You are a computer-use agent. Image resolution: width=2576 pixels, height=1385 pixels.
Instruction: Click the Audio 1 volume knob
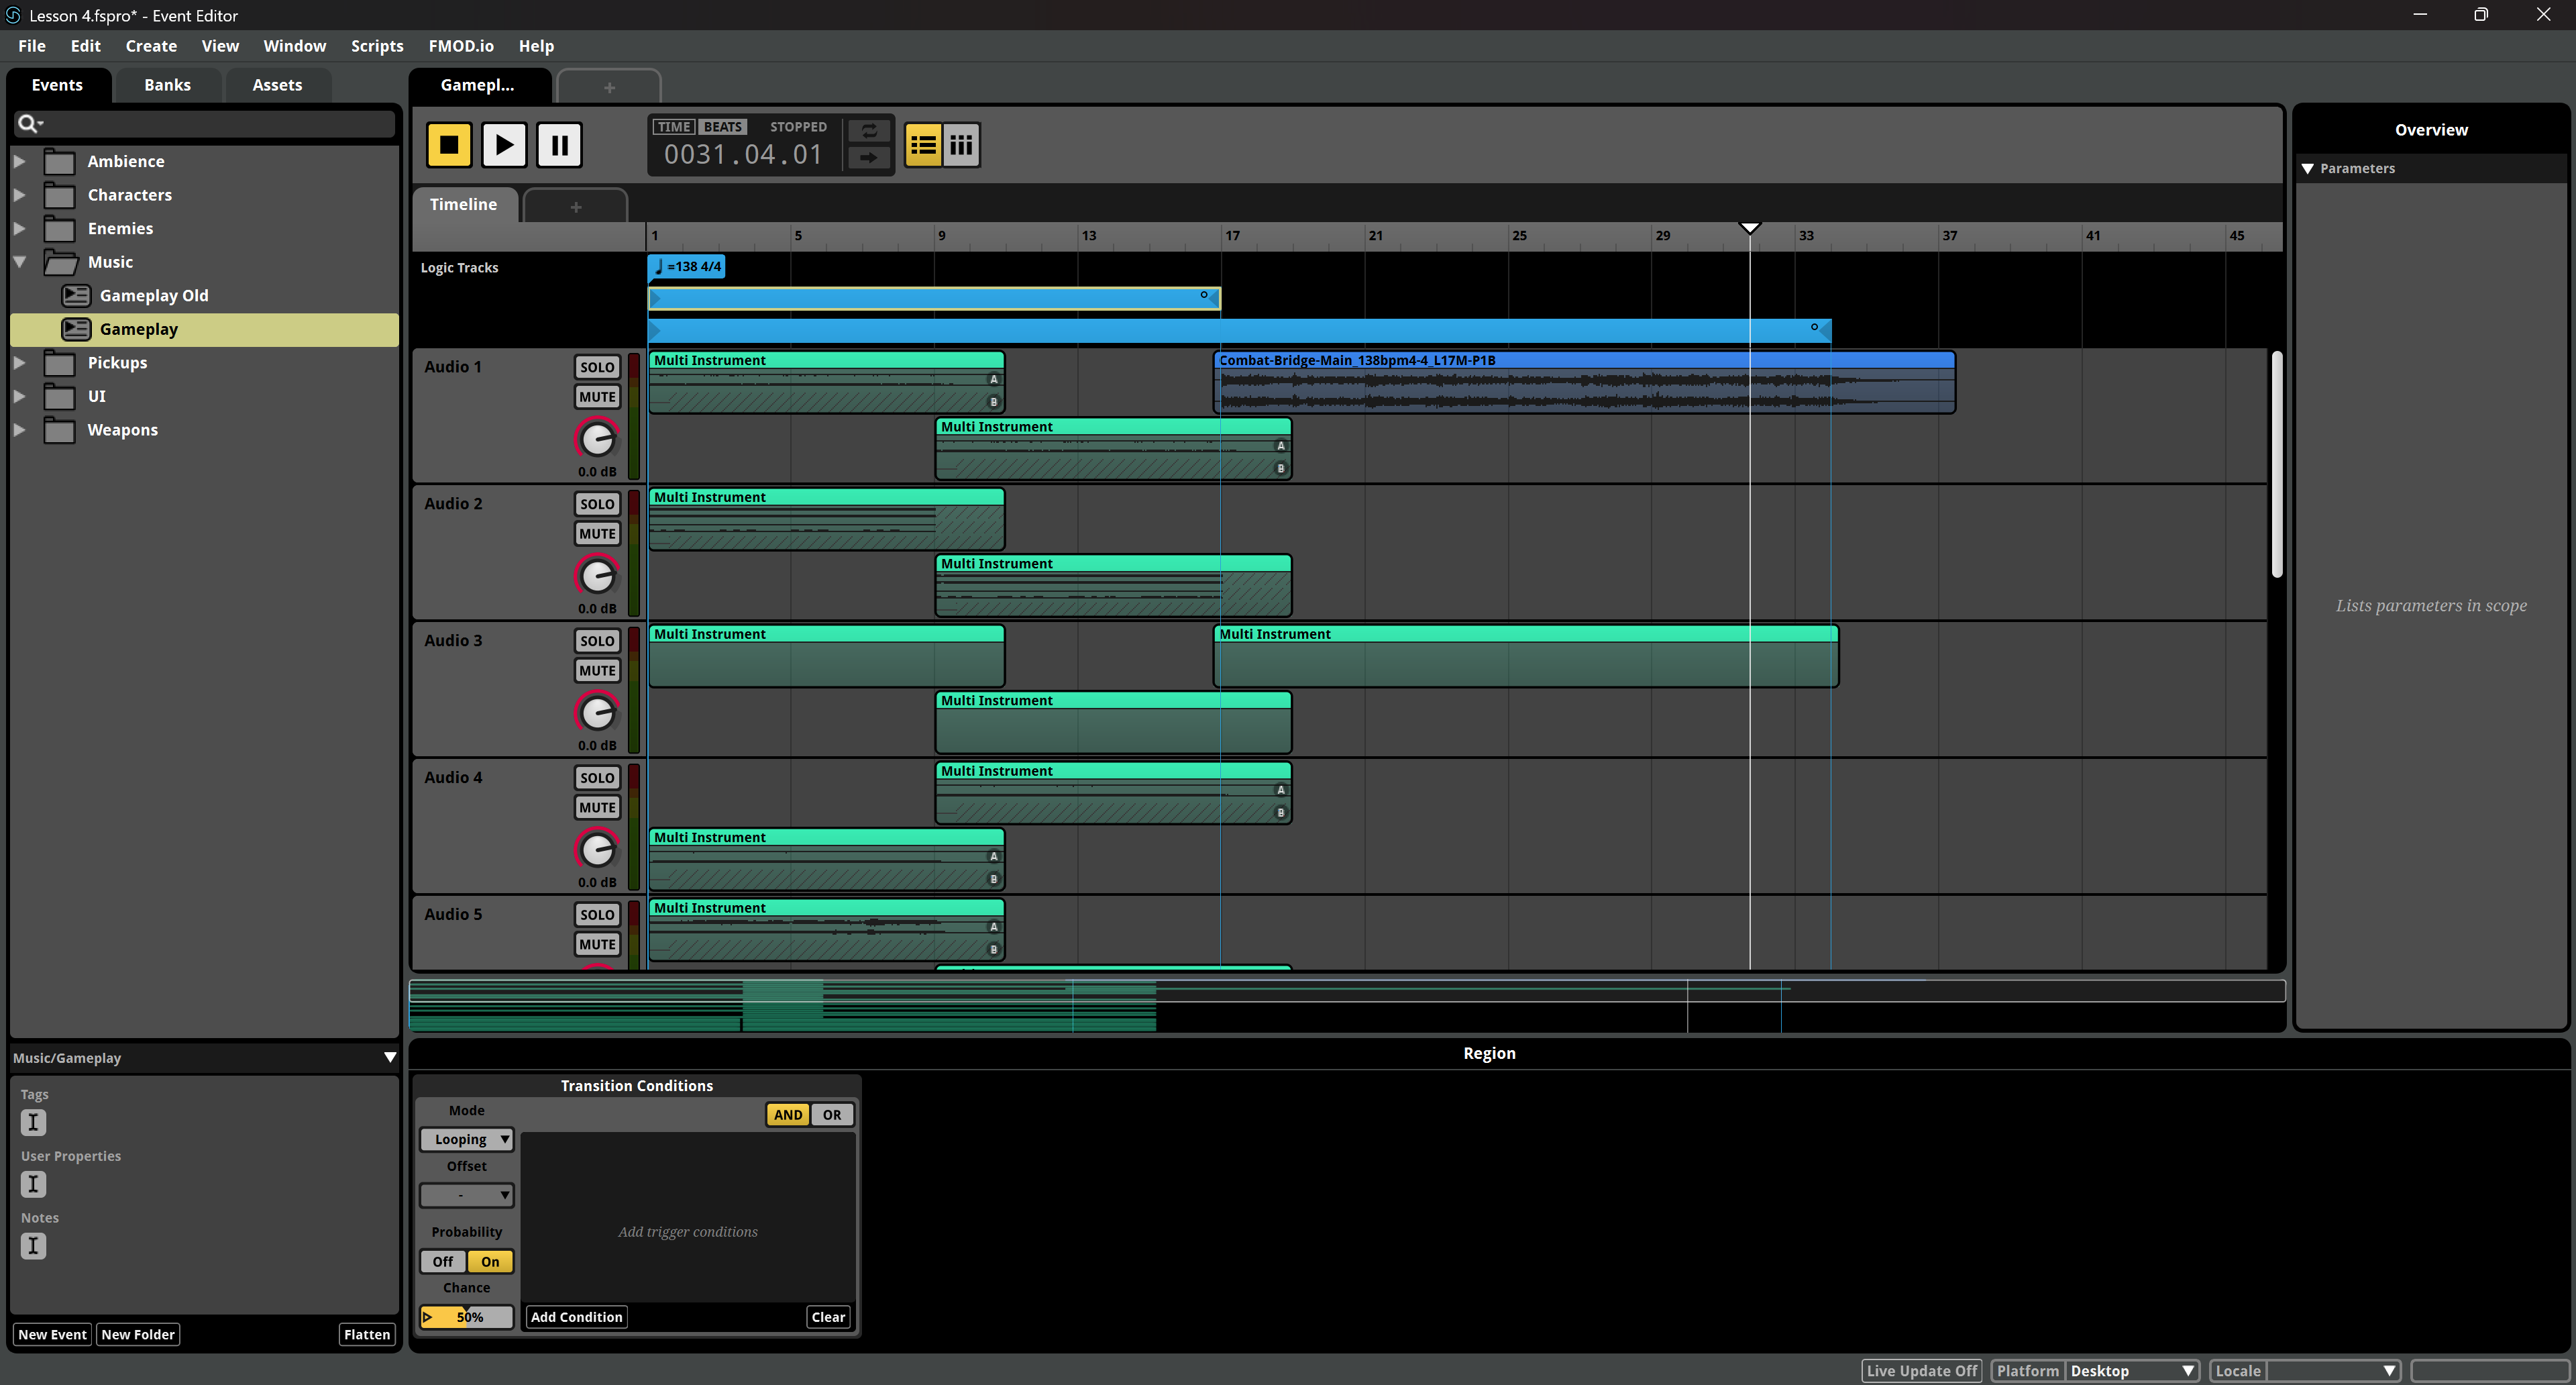click(x=597, y=439)
